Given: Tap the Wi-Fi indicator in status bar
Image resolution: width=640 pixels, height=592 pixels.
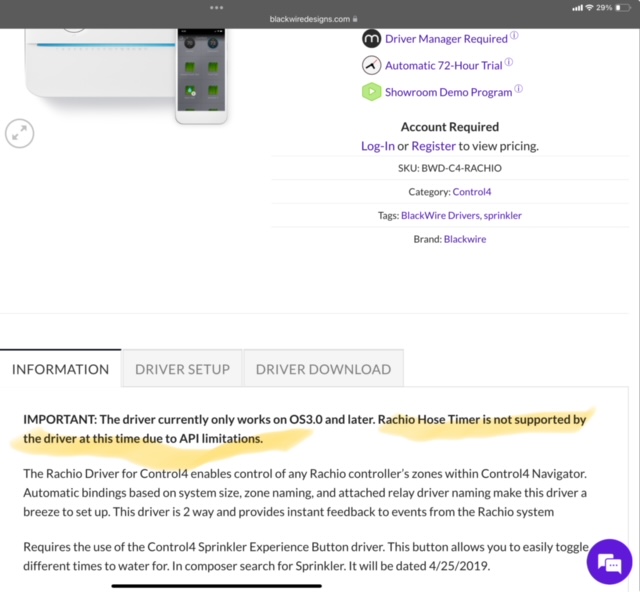Looking at the screenshot, I should tap(589, 8).
